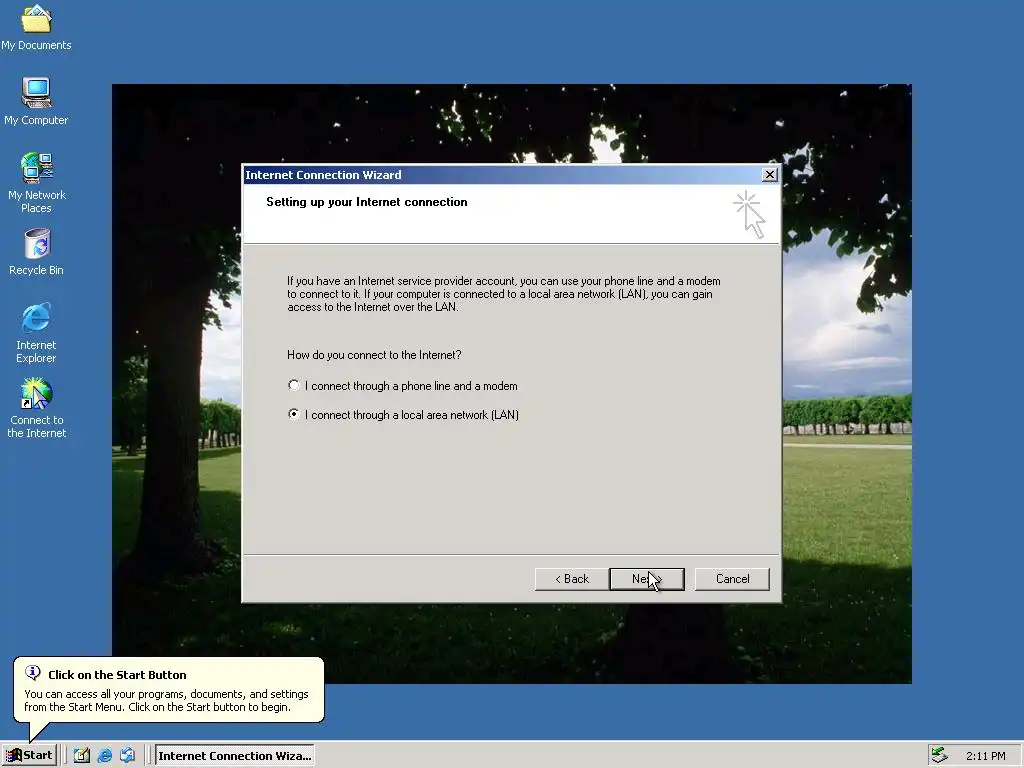Go to previous wizard page with Back
The height and width of the screenshot is (768, 1024).
tap(572, 579)
